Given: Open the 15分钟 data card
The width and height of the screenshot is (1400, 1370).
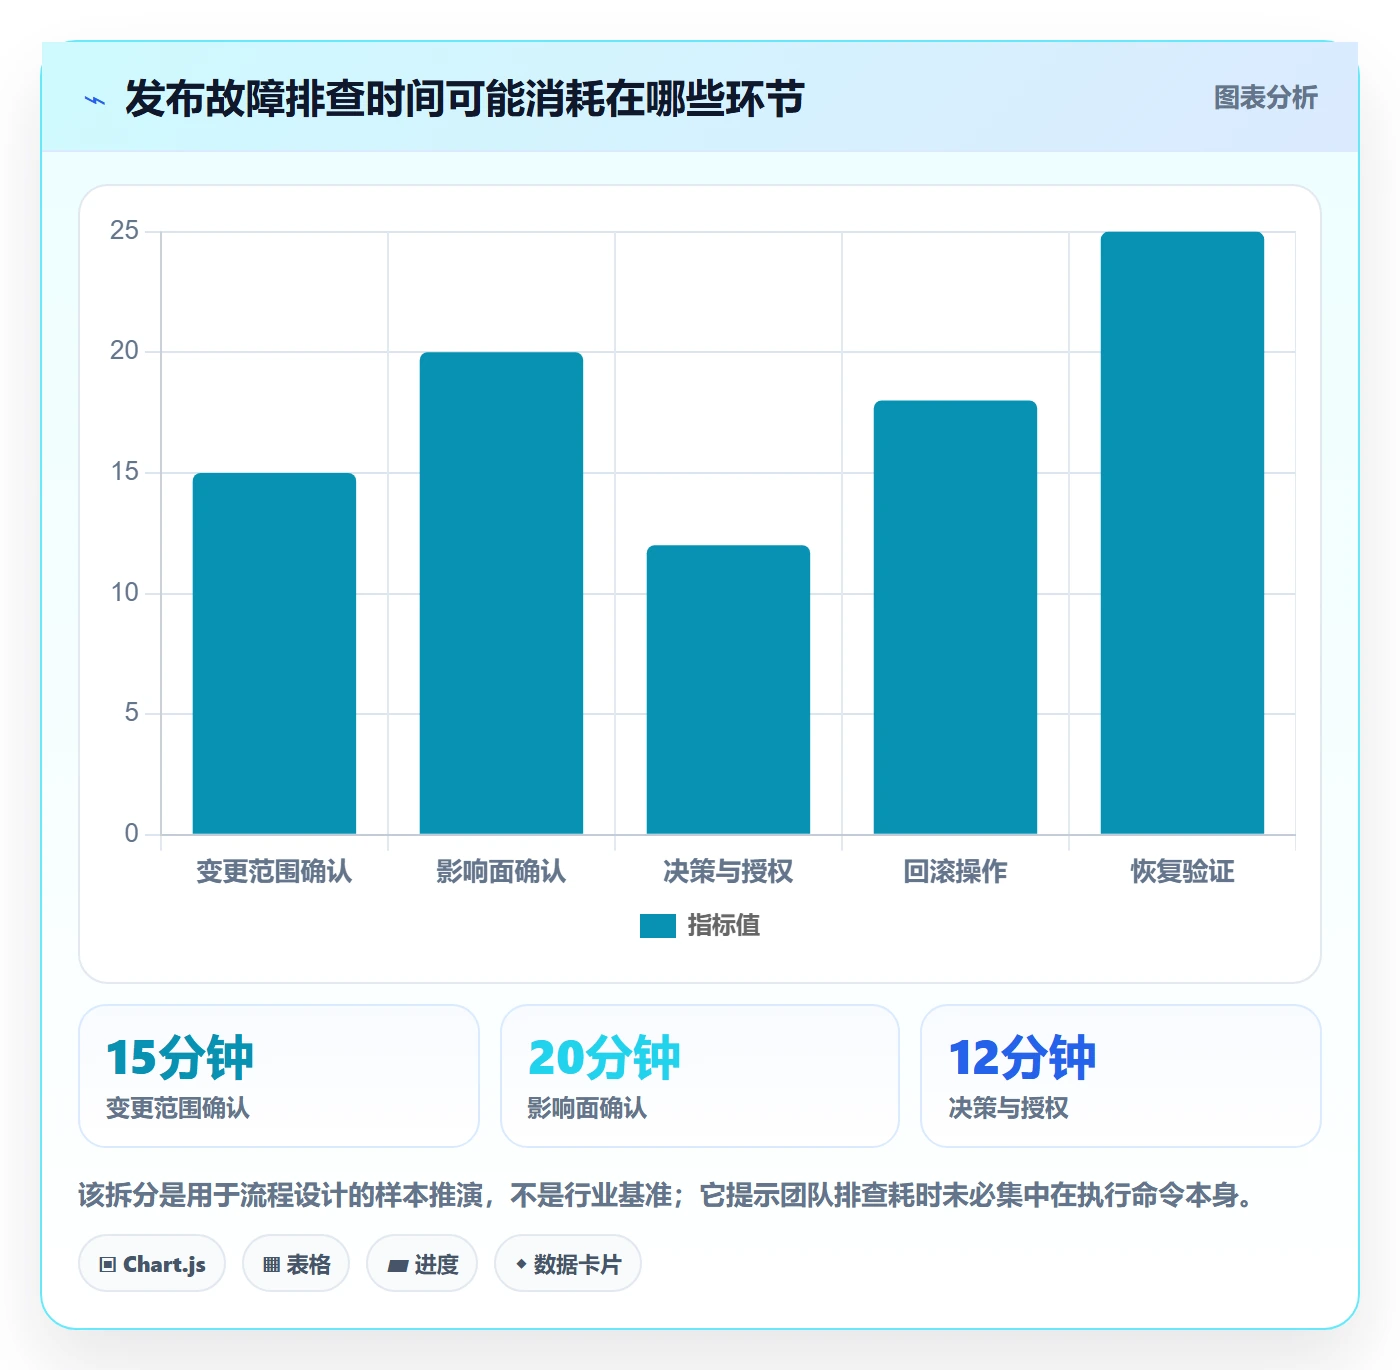Looking at the screenshot, I should [279, 1076].
